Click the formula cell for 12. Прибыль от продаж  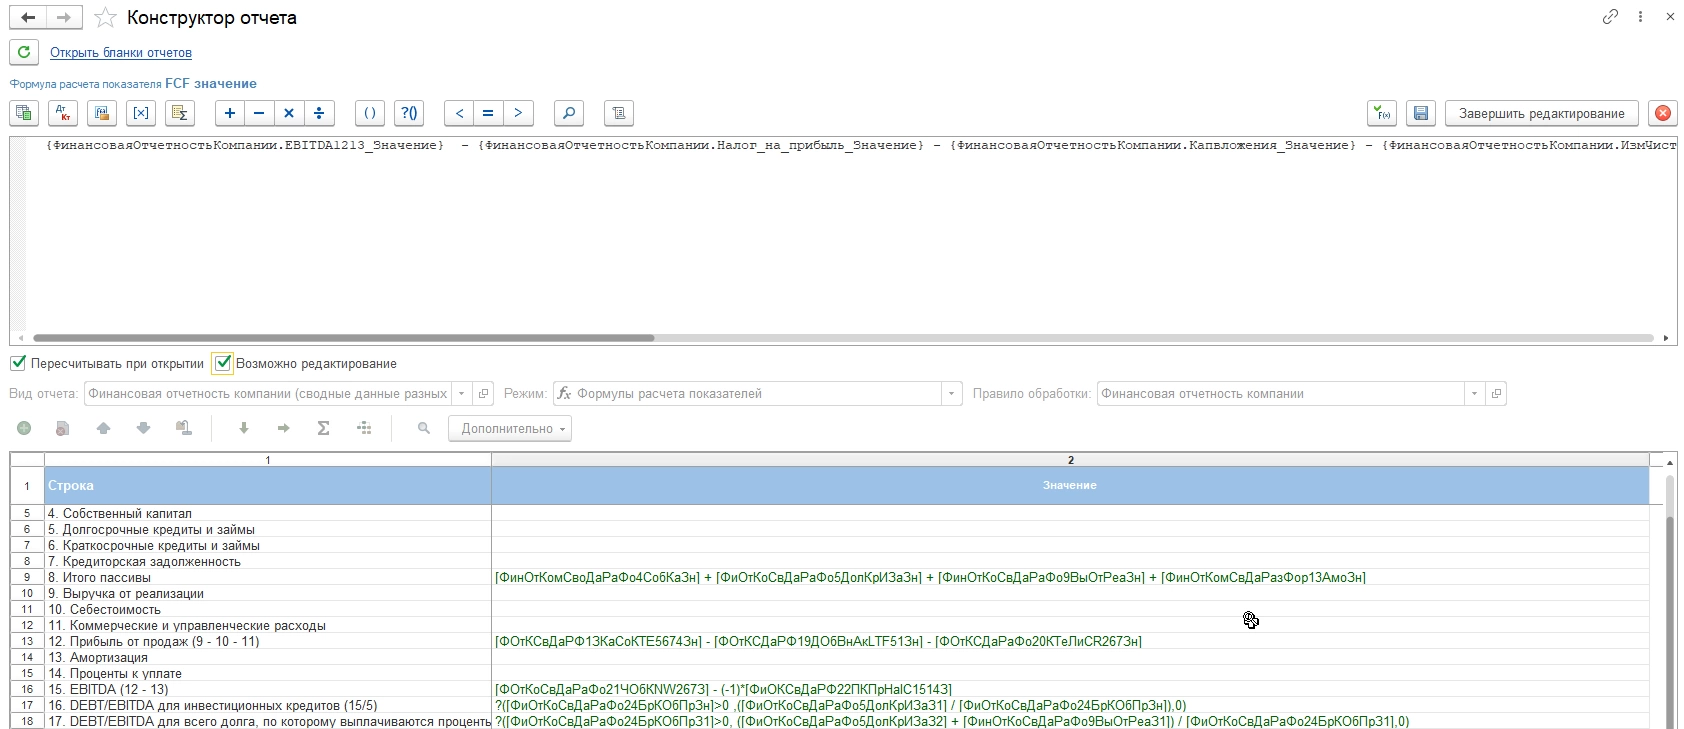[1070, 641]
